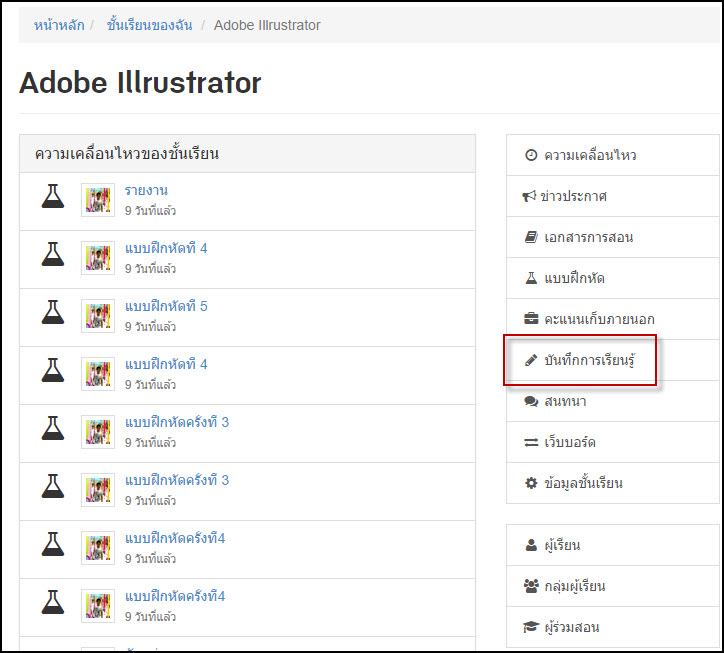
Task: Open บันทึกการเรียนรู้ sidebar menu item
Action: coord(613,360)
